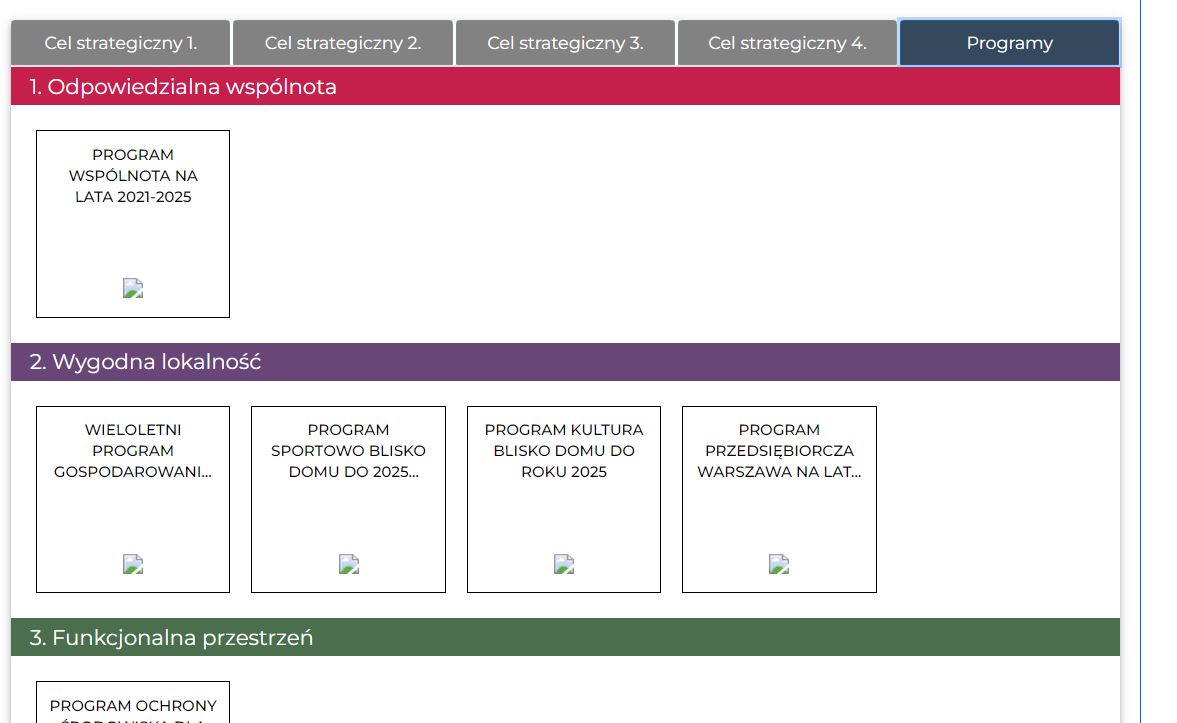Open Wieloletni Program Gospodarowani title link
This screenshot has width=1177, height=723.
click(x=133, y=451)
